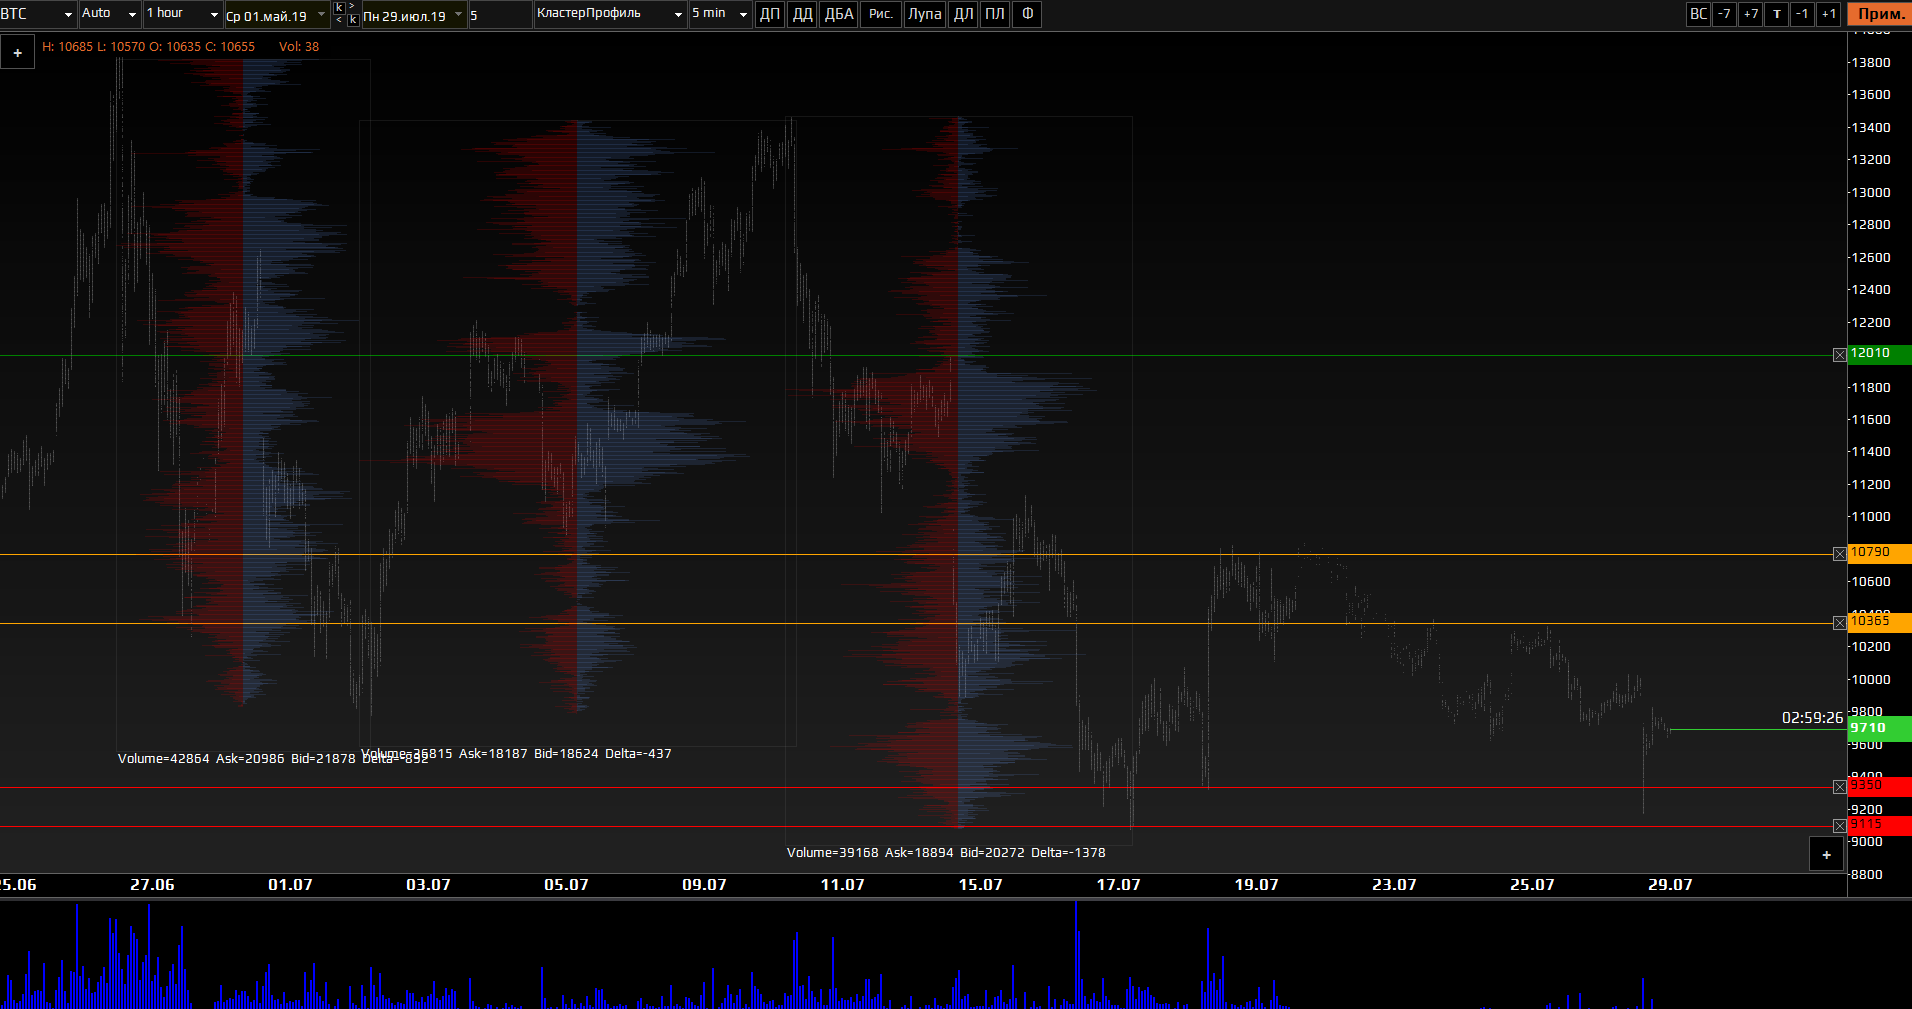Click the value 5 input field

499,15
